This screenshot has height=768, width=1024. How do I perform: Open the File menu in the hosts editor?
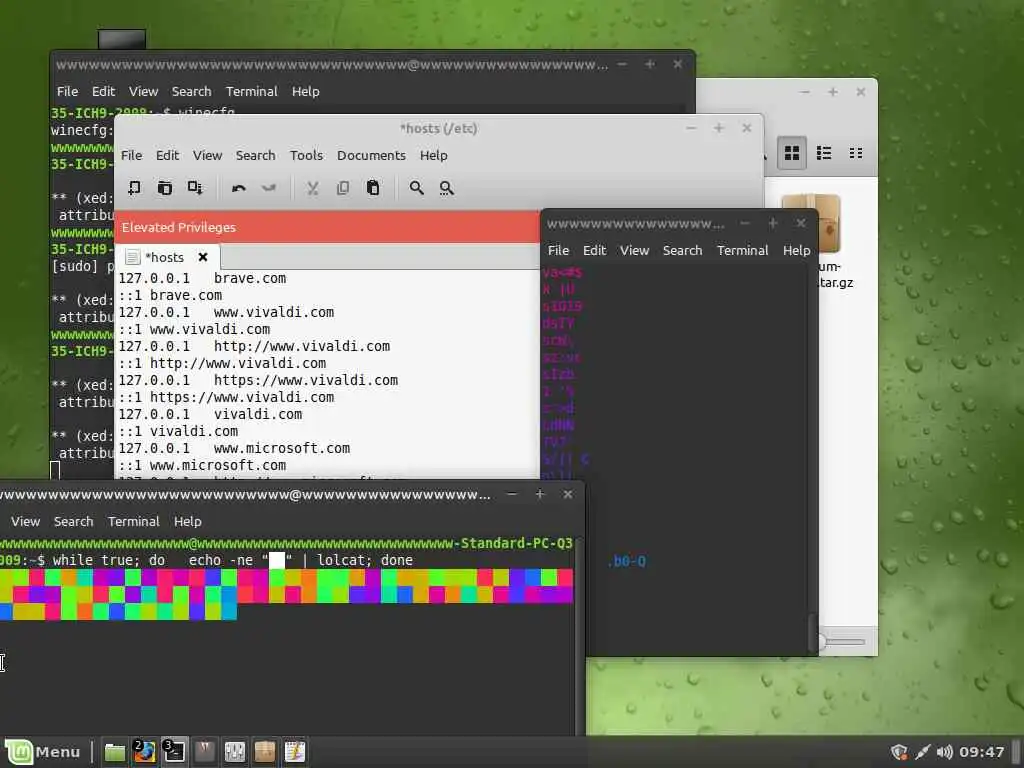click(131, 155)
